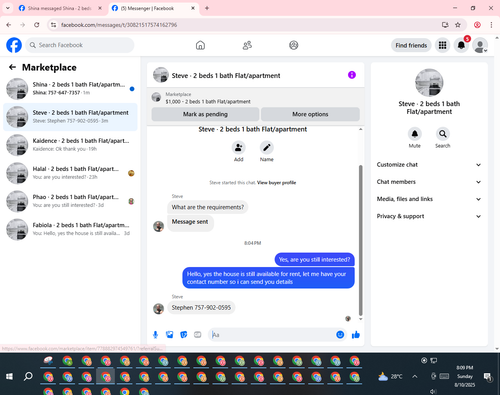The height and width of the screenshot is (395, 500).
Task: Click the 'Stephen 757-902-0595' message
Action: pos(201,307)
